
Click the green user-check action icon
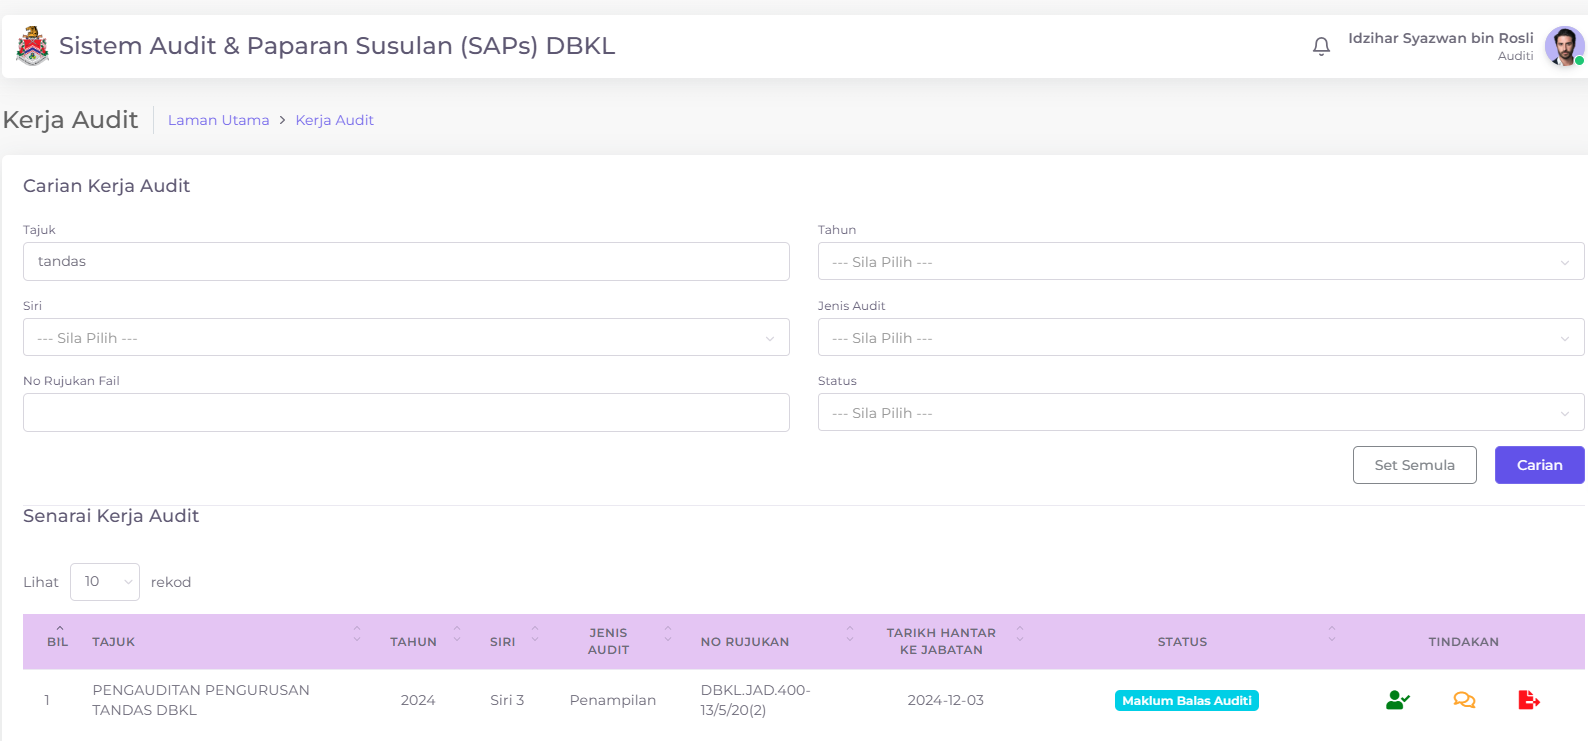coord(1397,700)
